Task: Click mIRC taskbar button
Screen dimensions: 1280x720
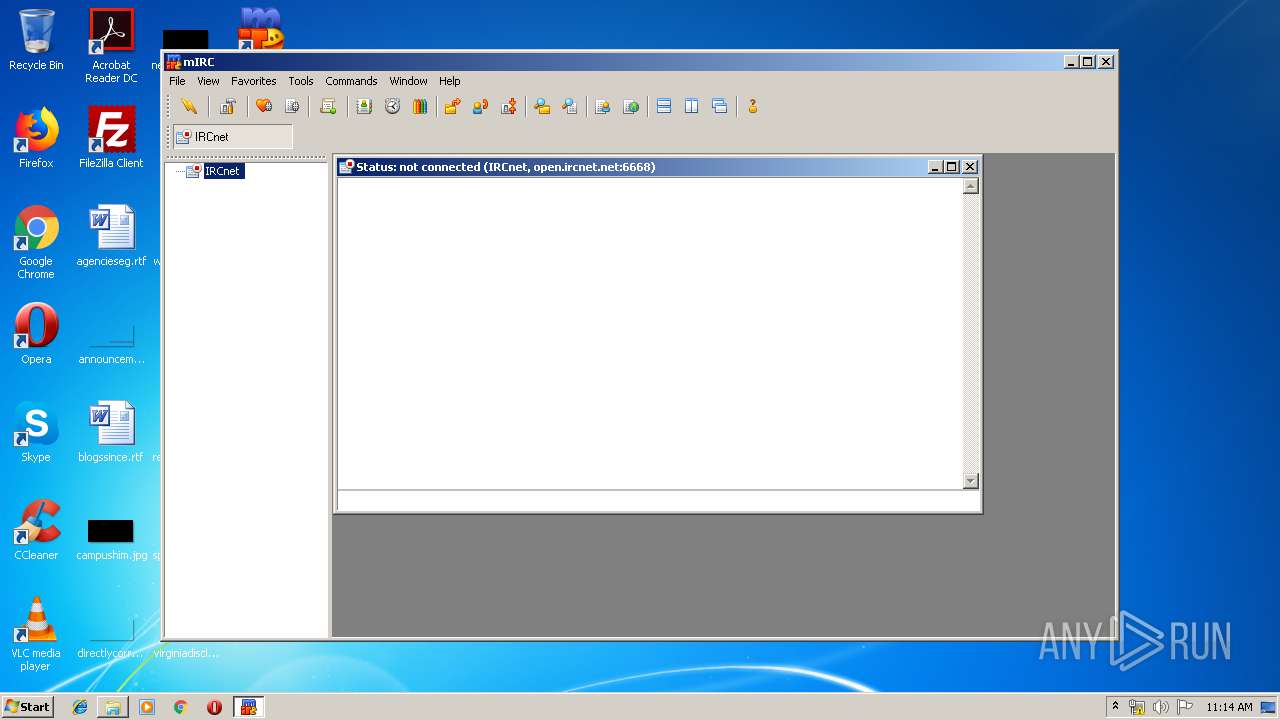Action: [x=248, y=707]
